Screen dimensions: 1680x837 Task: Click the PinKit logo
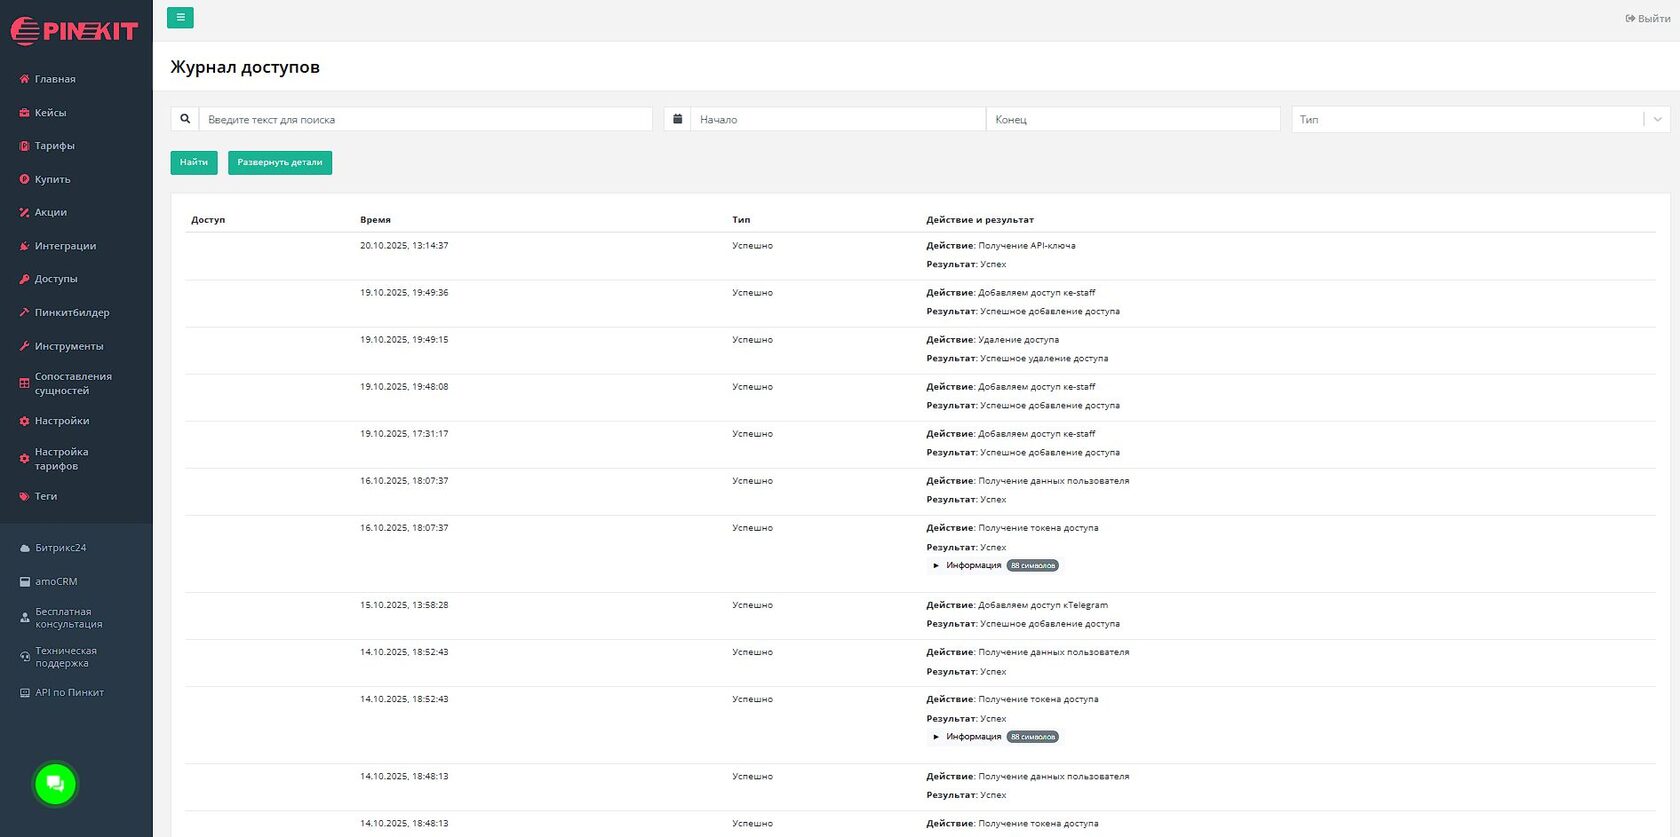[x=74, y=31]
